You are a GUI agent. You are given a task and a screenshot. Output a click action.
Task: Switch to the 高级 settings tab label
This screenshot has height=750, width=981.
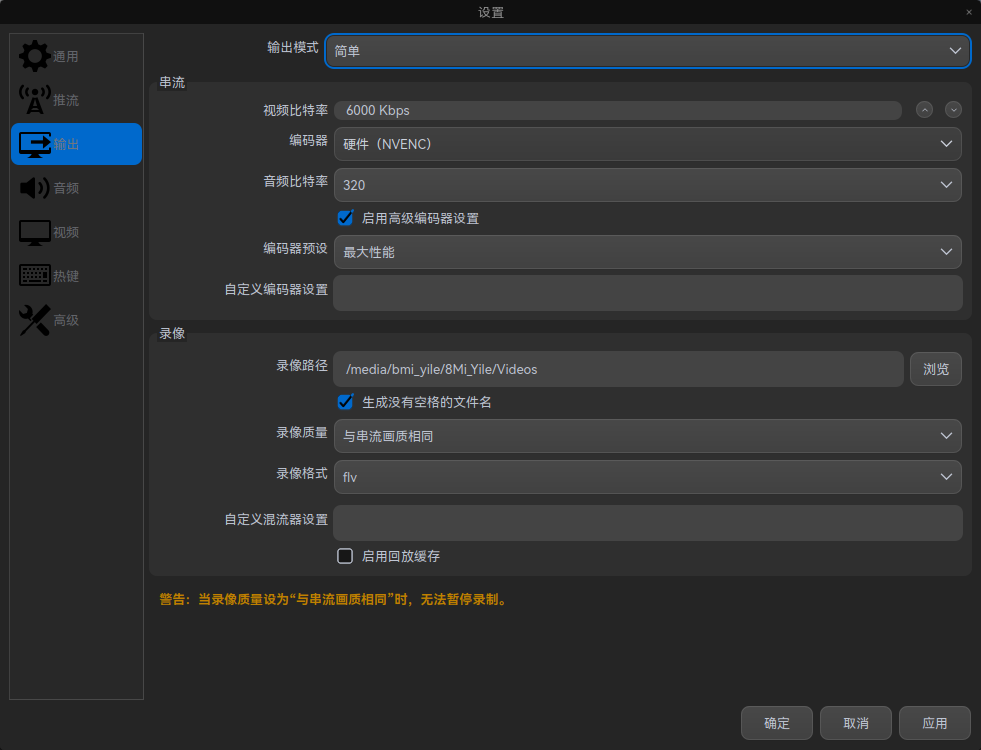[66, 320]
